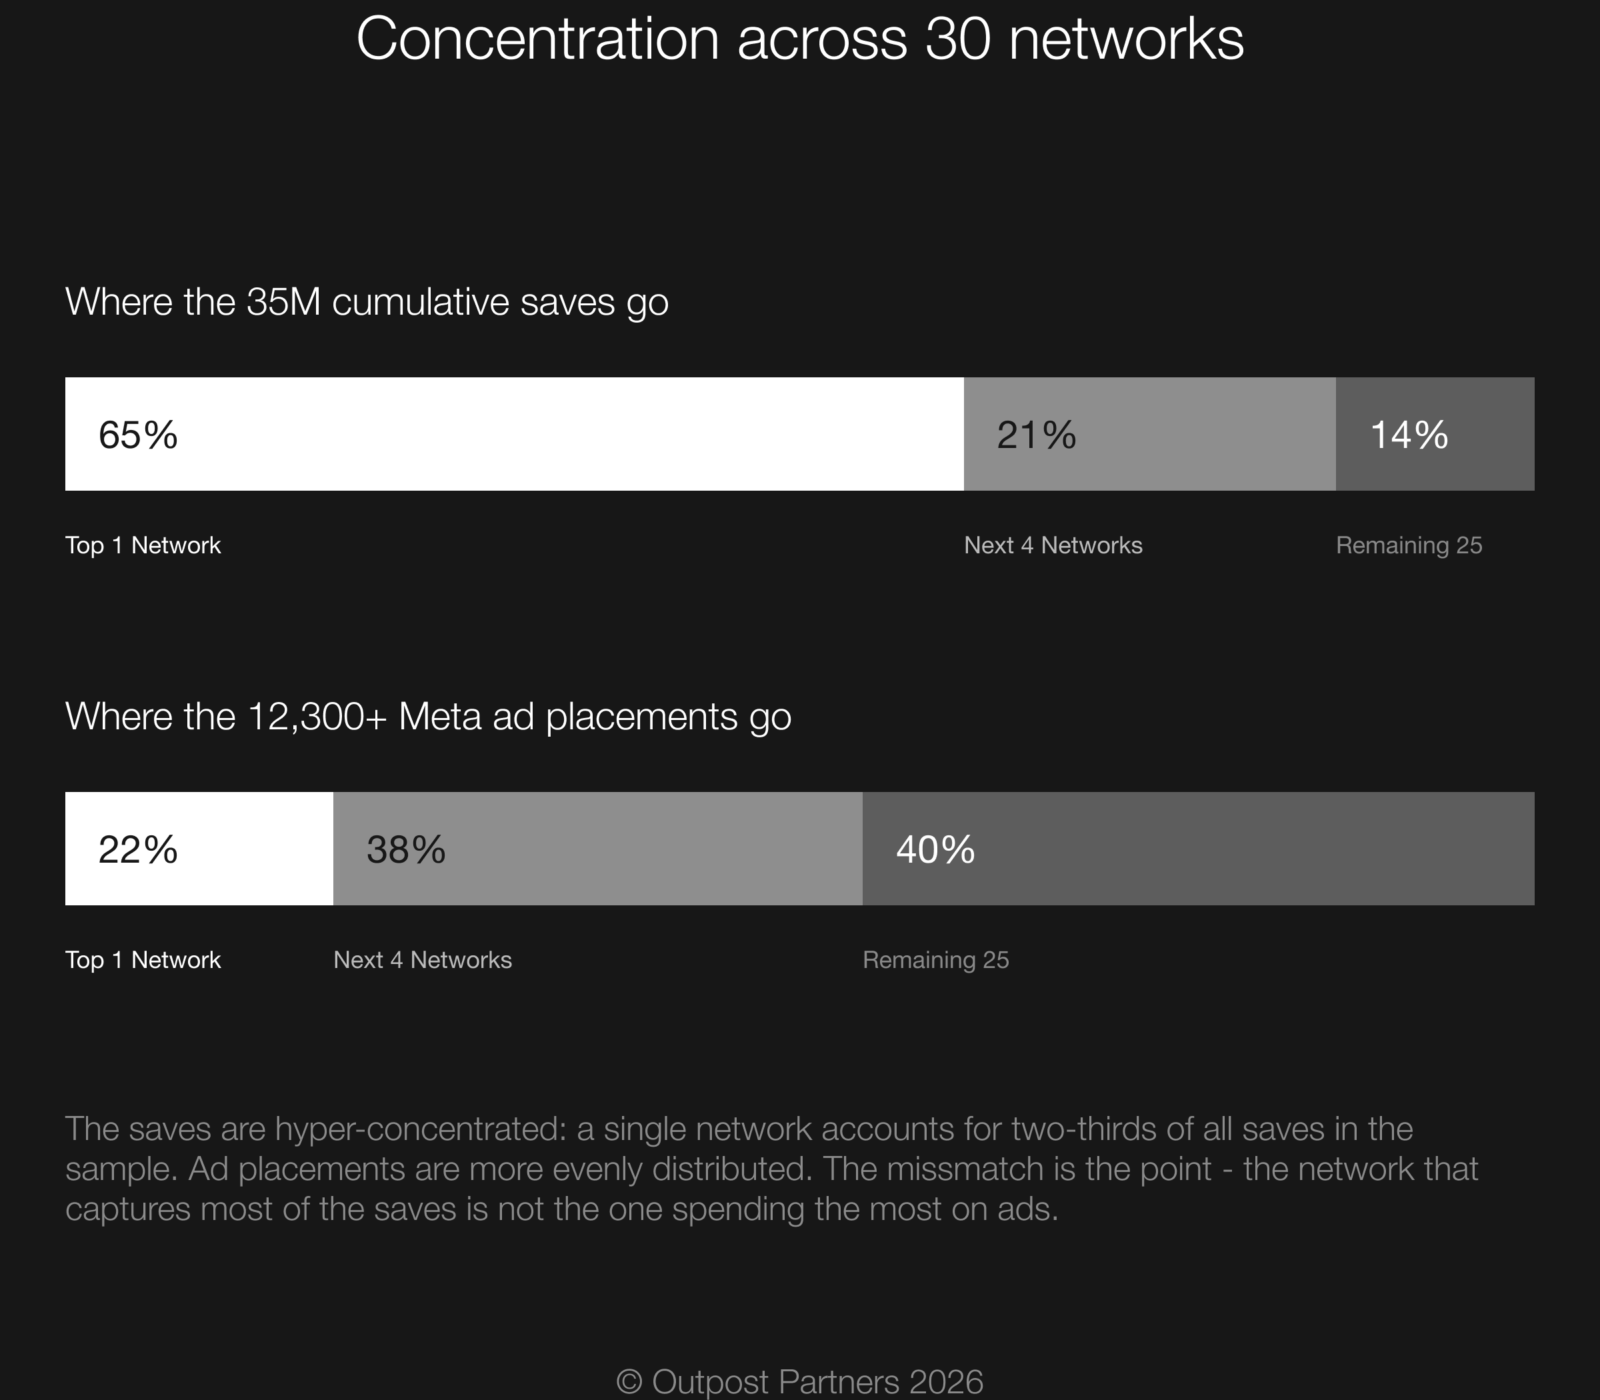Click Next 4 Networks label under ad placements
The image size is (1600, 1400).
tap(422, 960)
